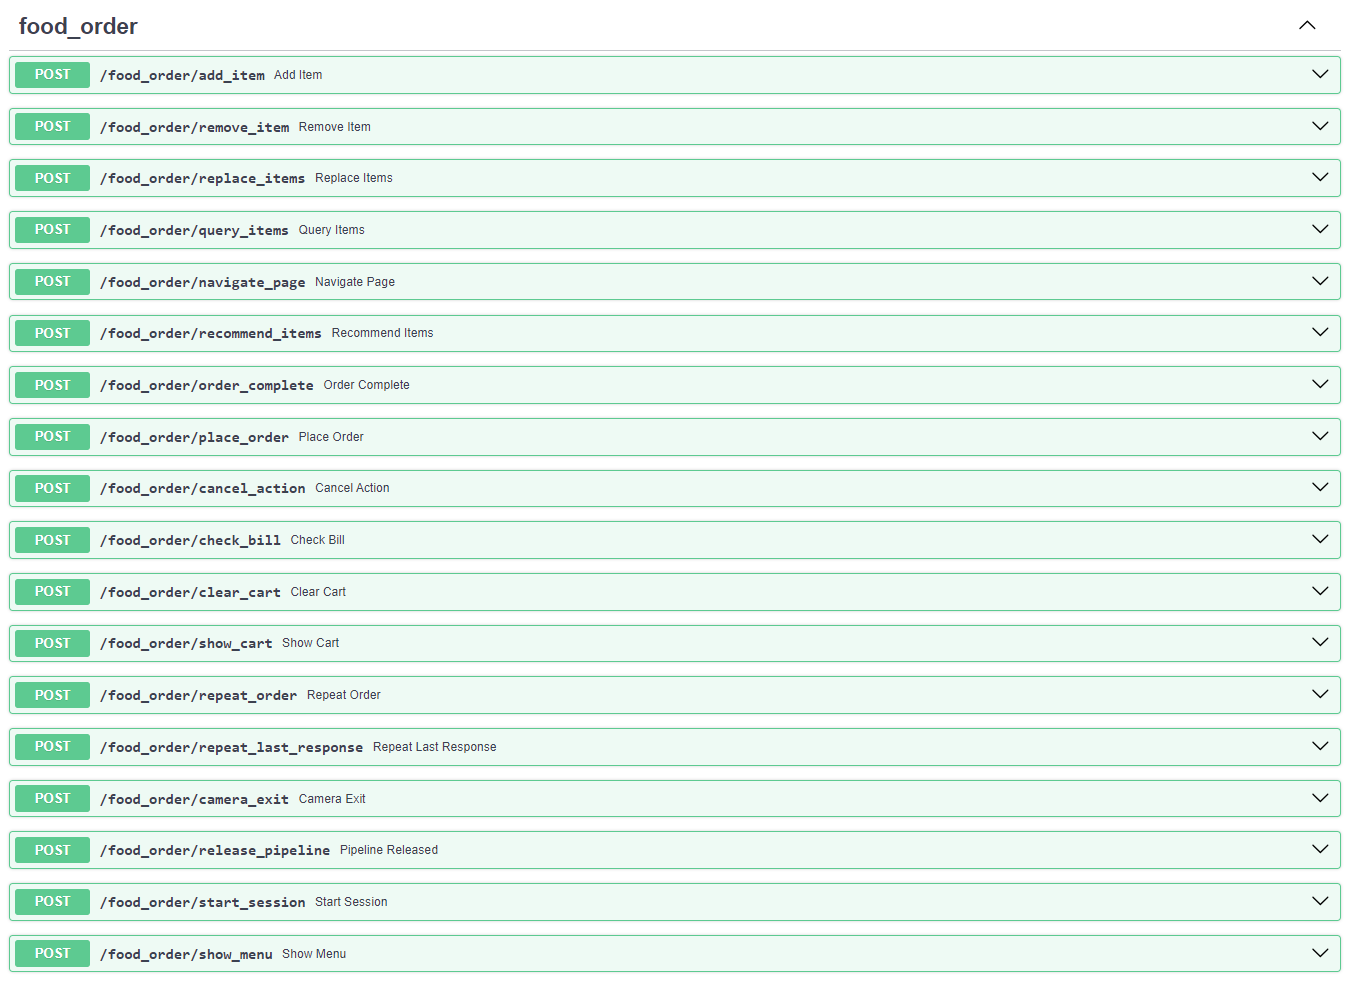Open the /food_order/clear_cart path
Screen dimensions: 1353x984
pyautogui.click(x=190, y=592)
